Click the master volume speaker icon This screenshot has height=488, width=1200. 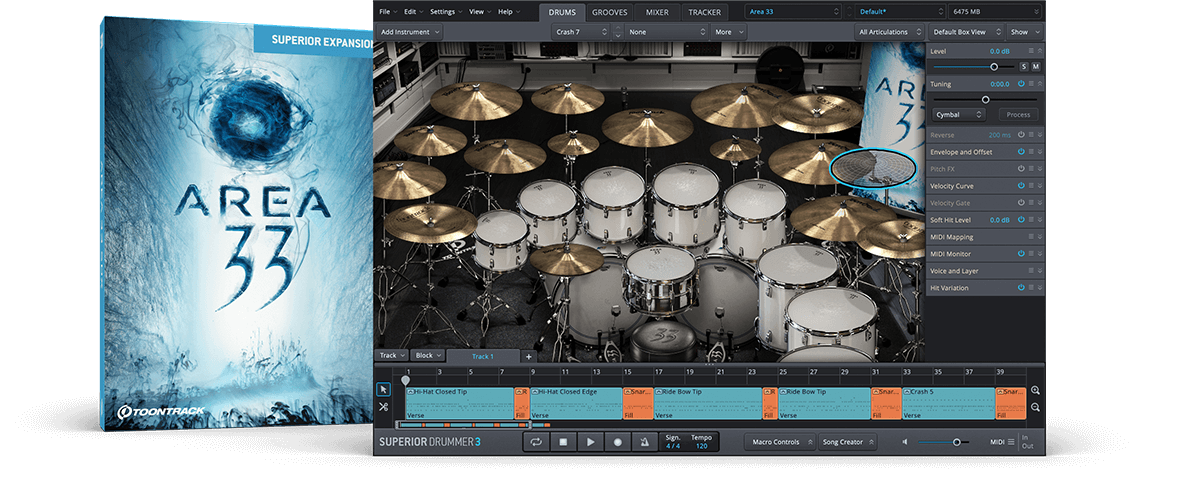point(905,442)
